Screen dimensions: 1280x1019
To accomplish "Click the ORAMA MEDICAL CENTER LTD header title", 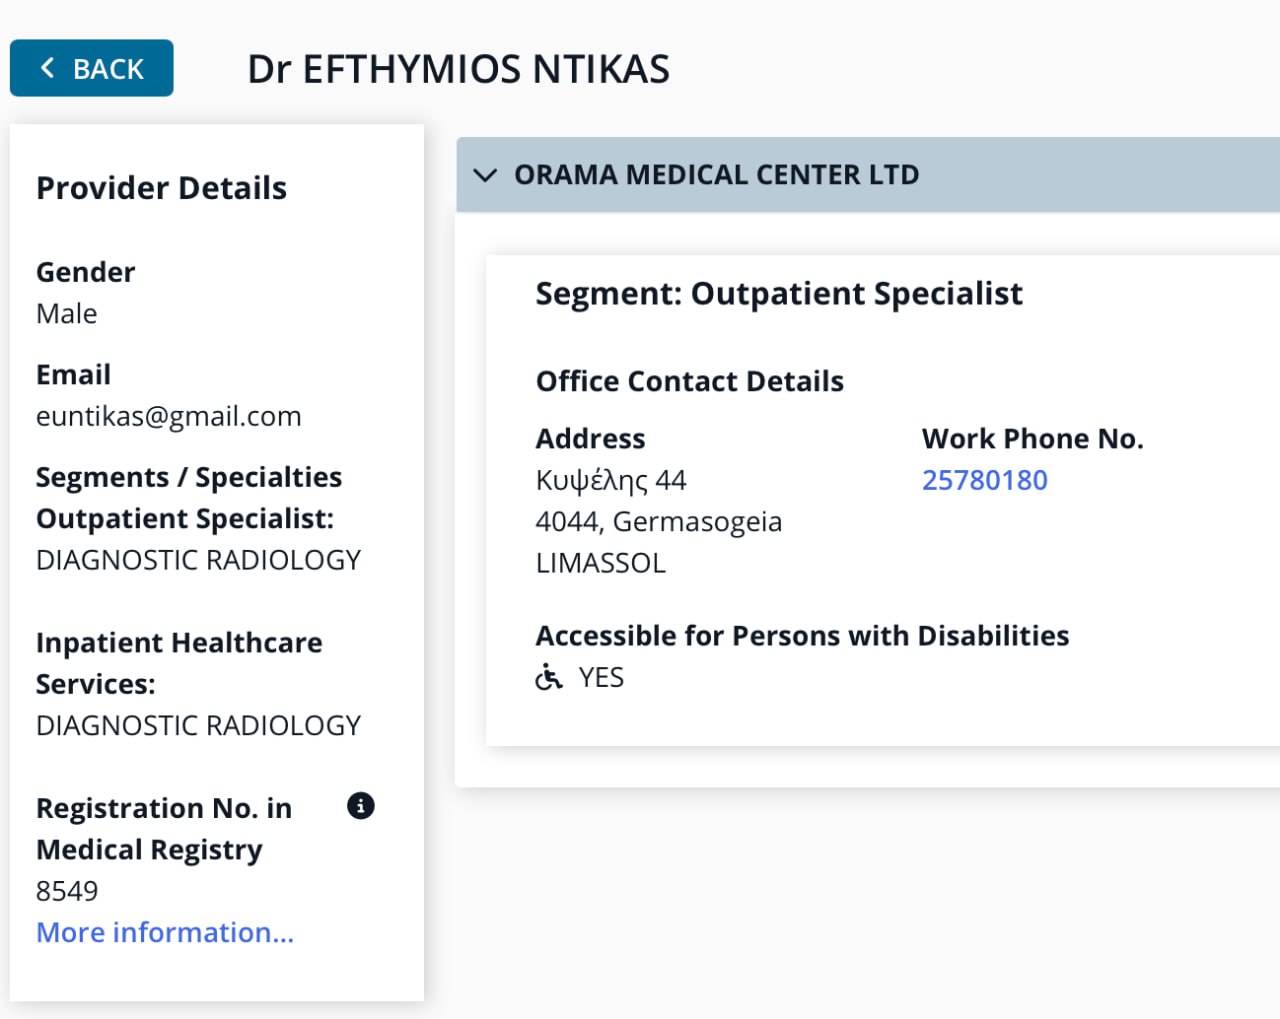I will [x=716, y=175].
